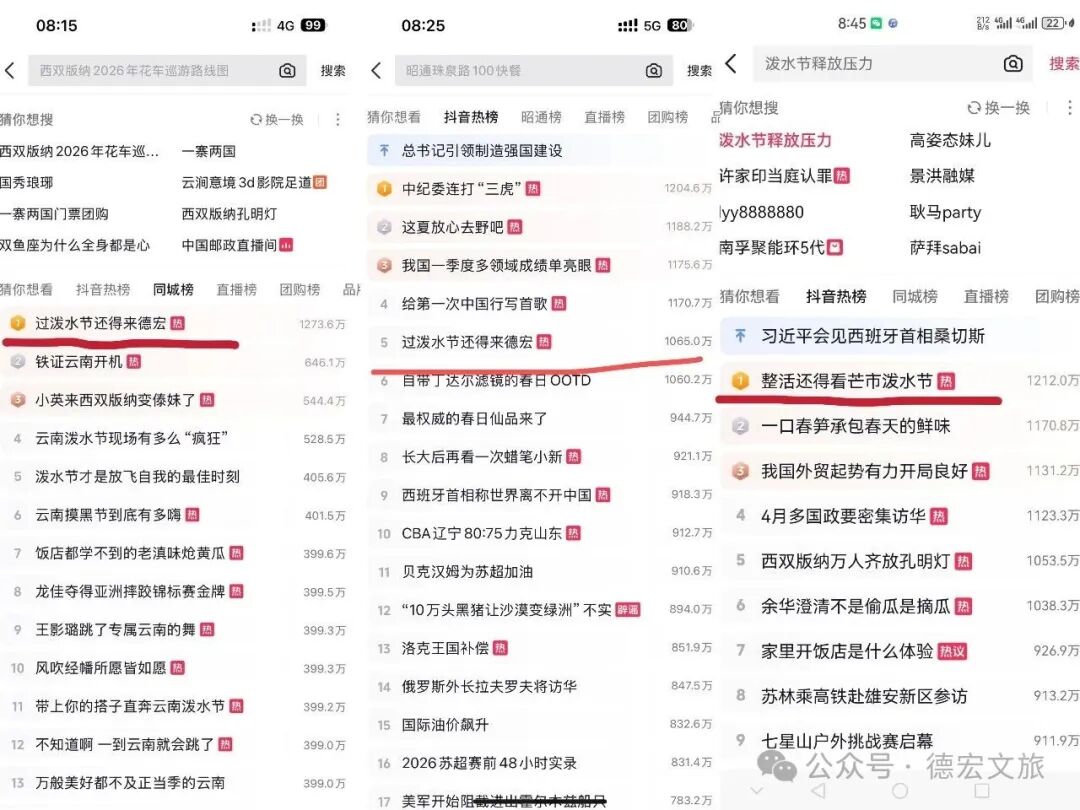
Task: Tap pinned arrow icon beside 总书记引领制造强国建设
Action: point(384,150)
